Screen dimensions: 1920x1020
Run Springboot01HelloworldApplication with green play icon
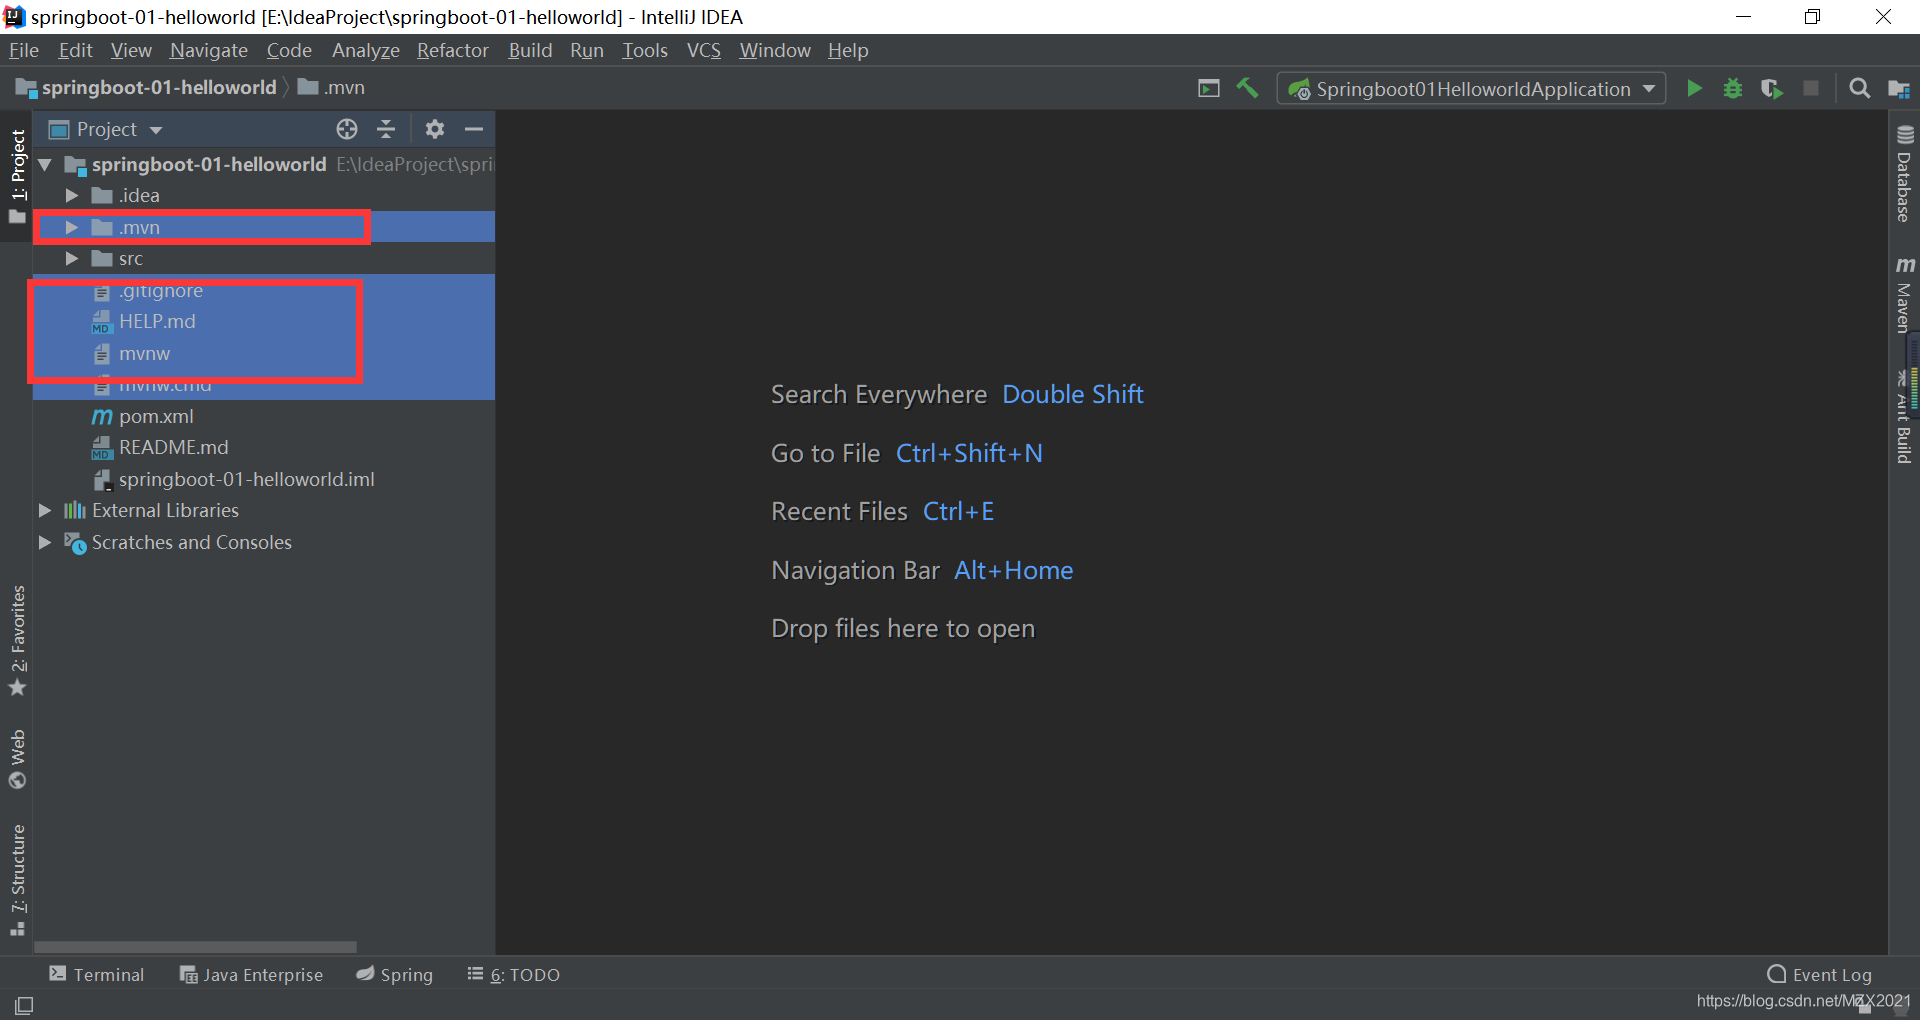point(1694,88)
